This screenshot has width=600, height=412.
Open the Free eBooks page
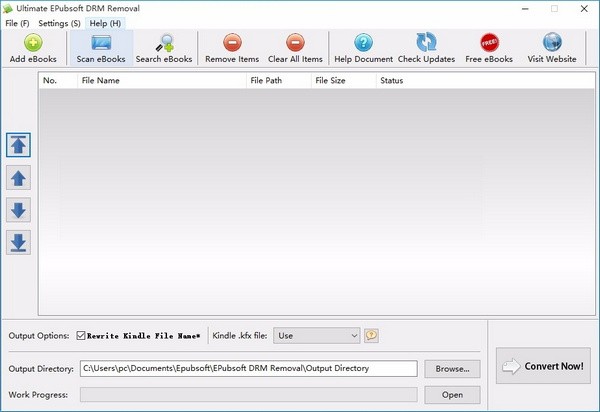coord(489,43)
